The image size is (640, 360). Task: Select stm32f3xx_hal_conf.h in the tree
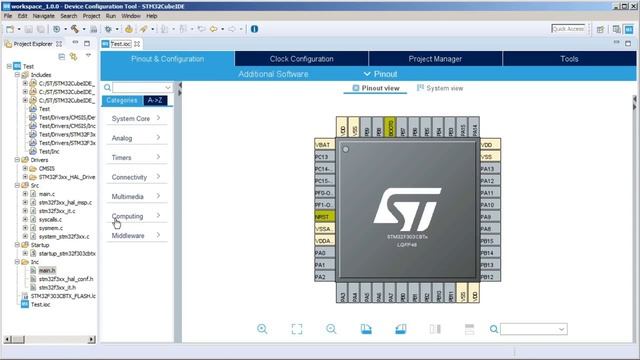coord(66,279)
